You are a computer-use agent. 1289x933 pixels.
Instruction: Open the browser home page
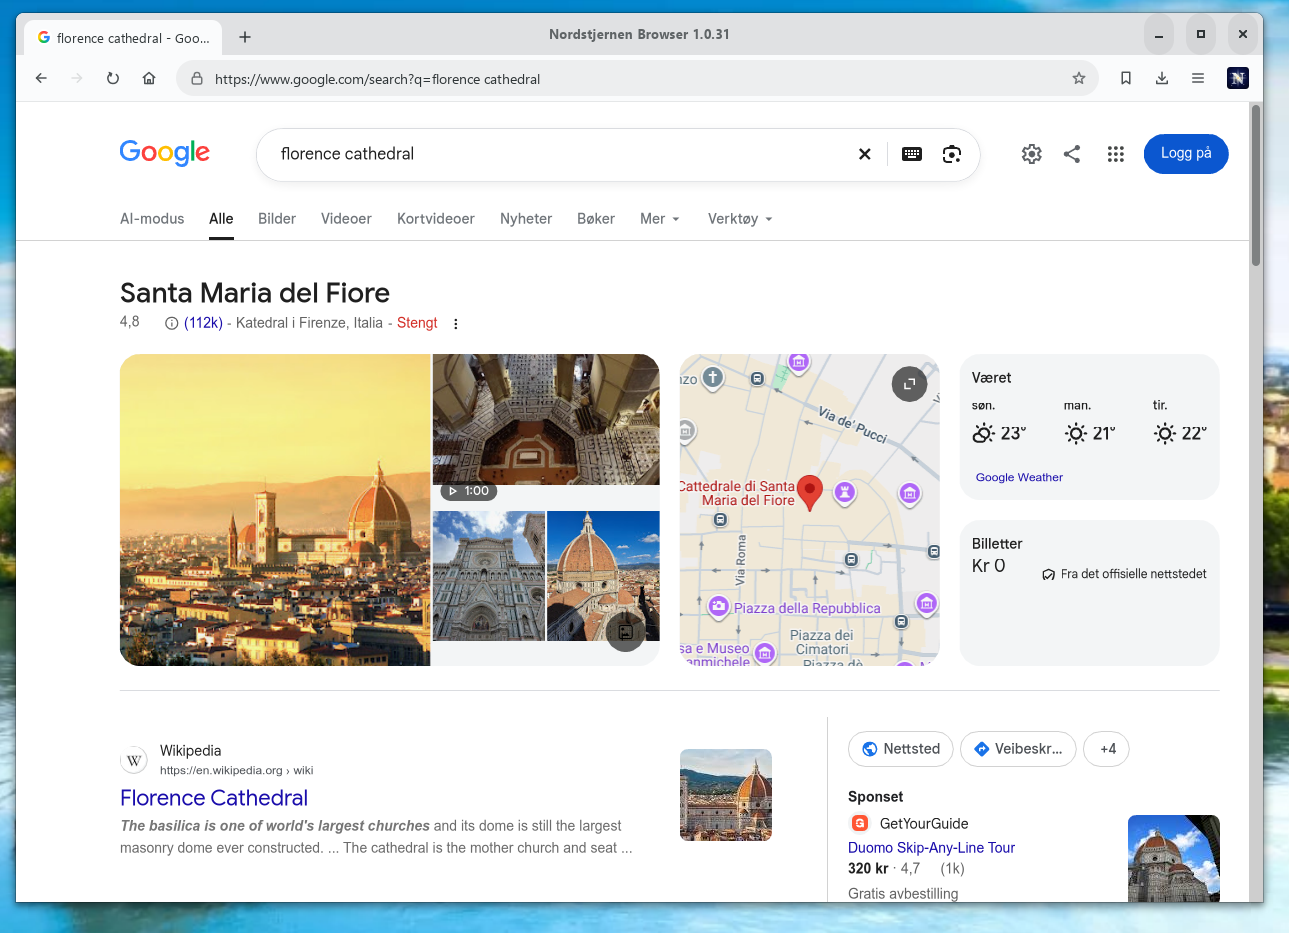pos(149,78)
